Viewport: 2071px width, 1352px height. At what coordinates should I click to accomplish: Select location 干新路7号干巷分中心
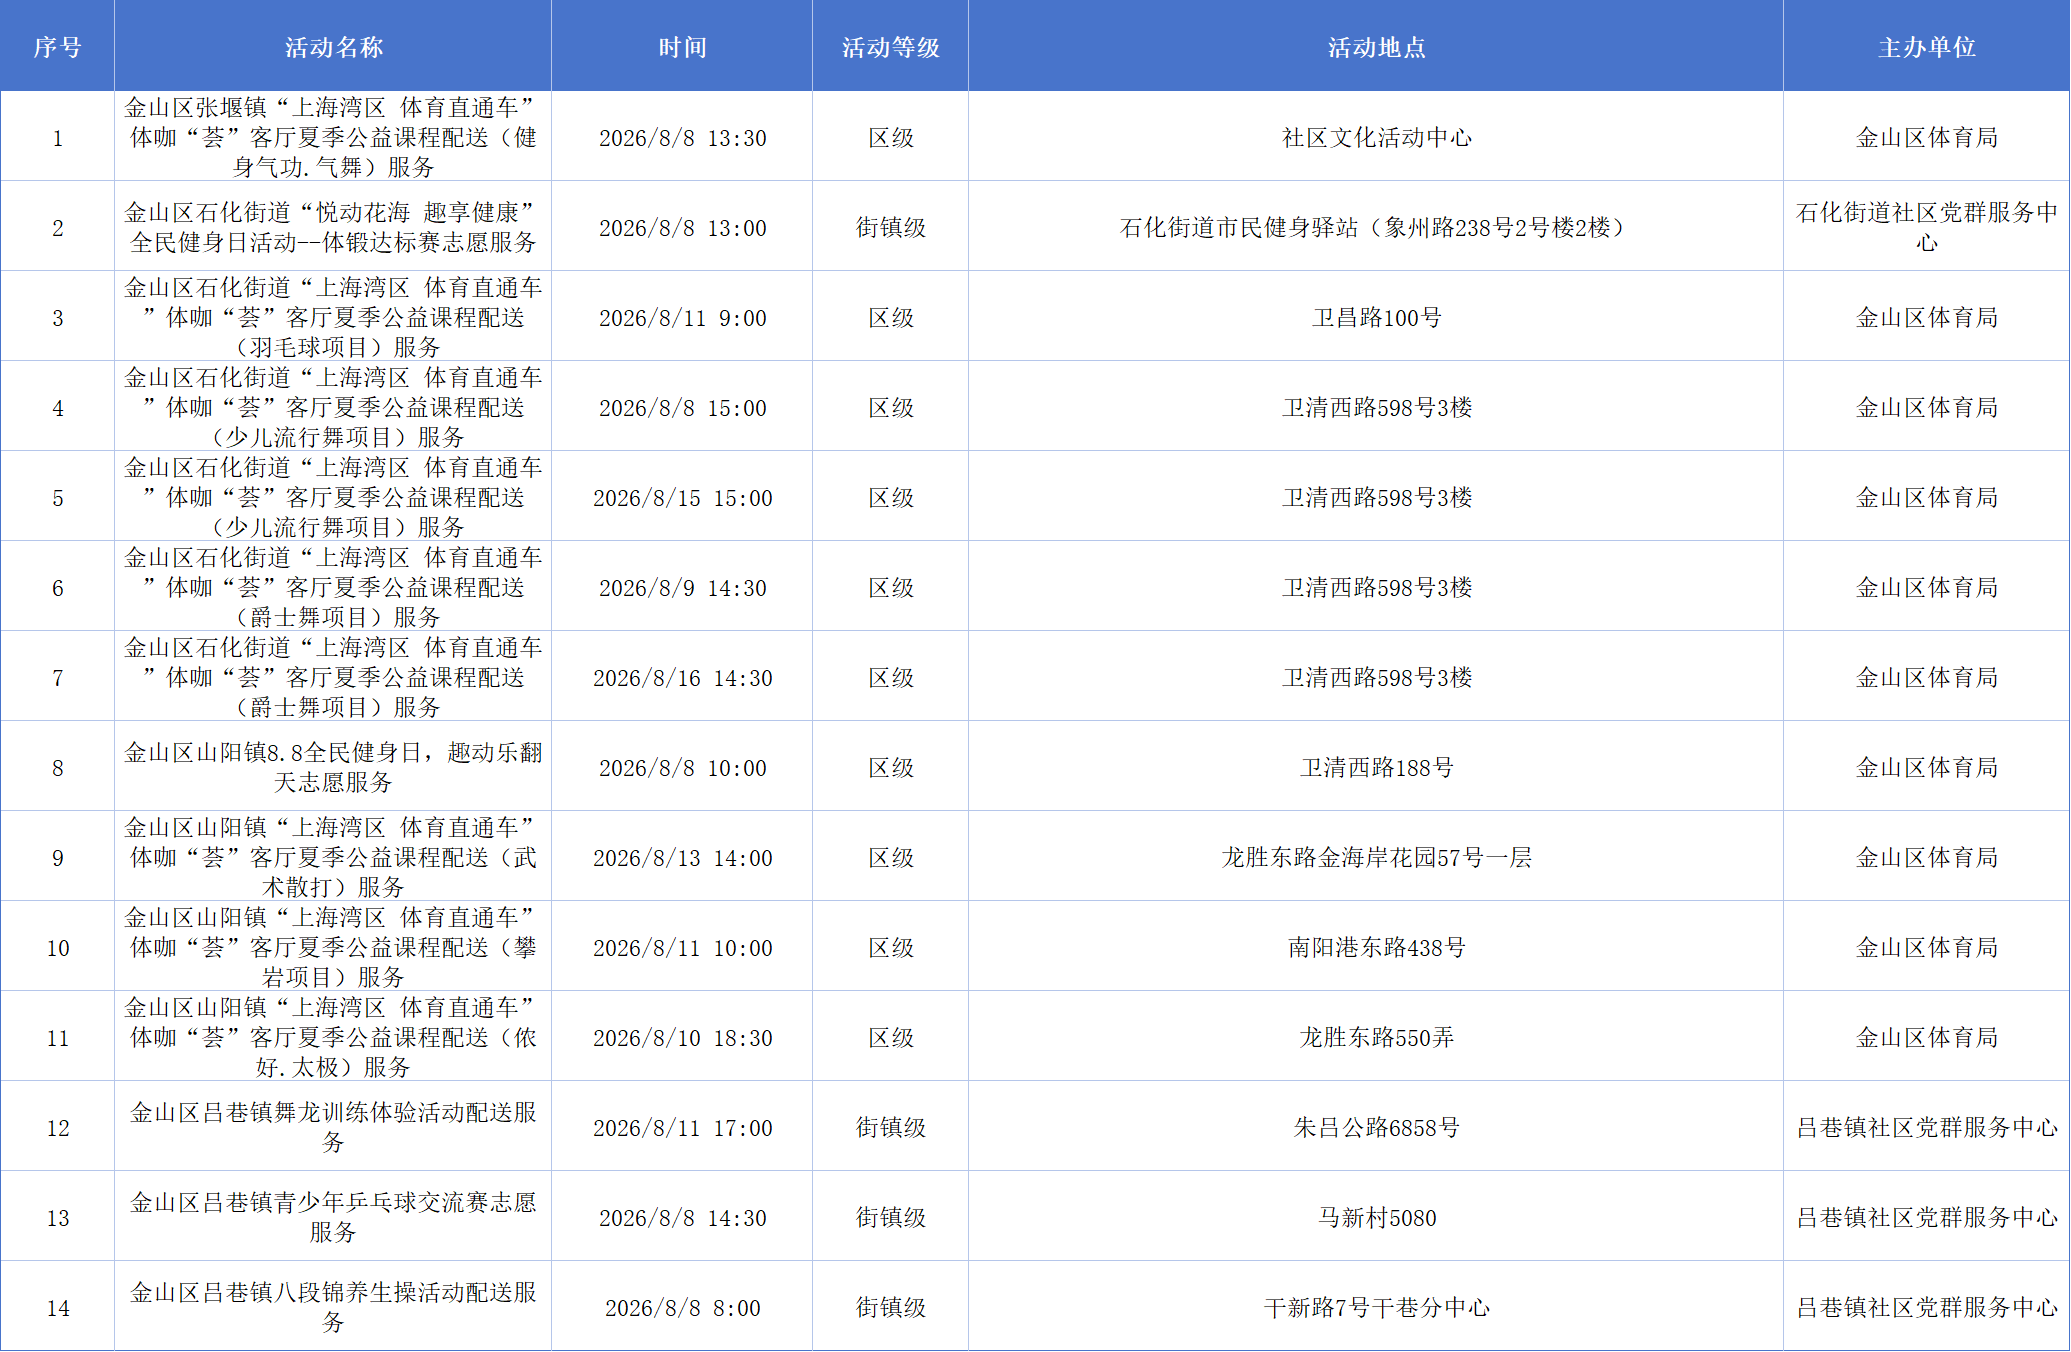point(1376,1307)
